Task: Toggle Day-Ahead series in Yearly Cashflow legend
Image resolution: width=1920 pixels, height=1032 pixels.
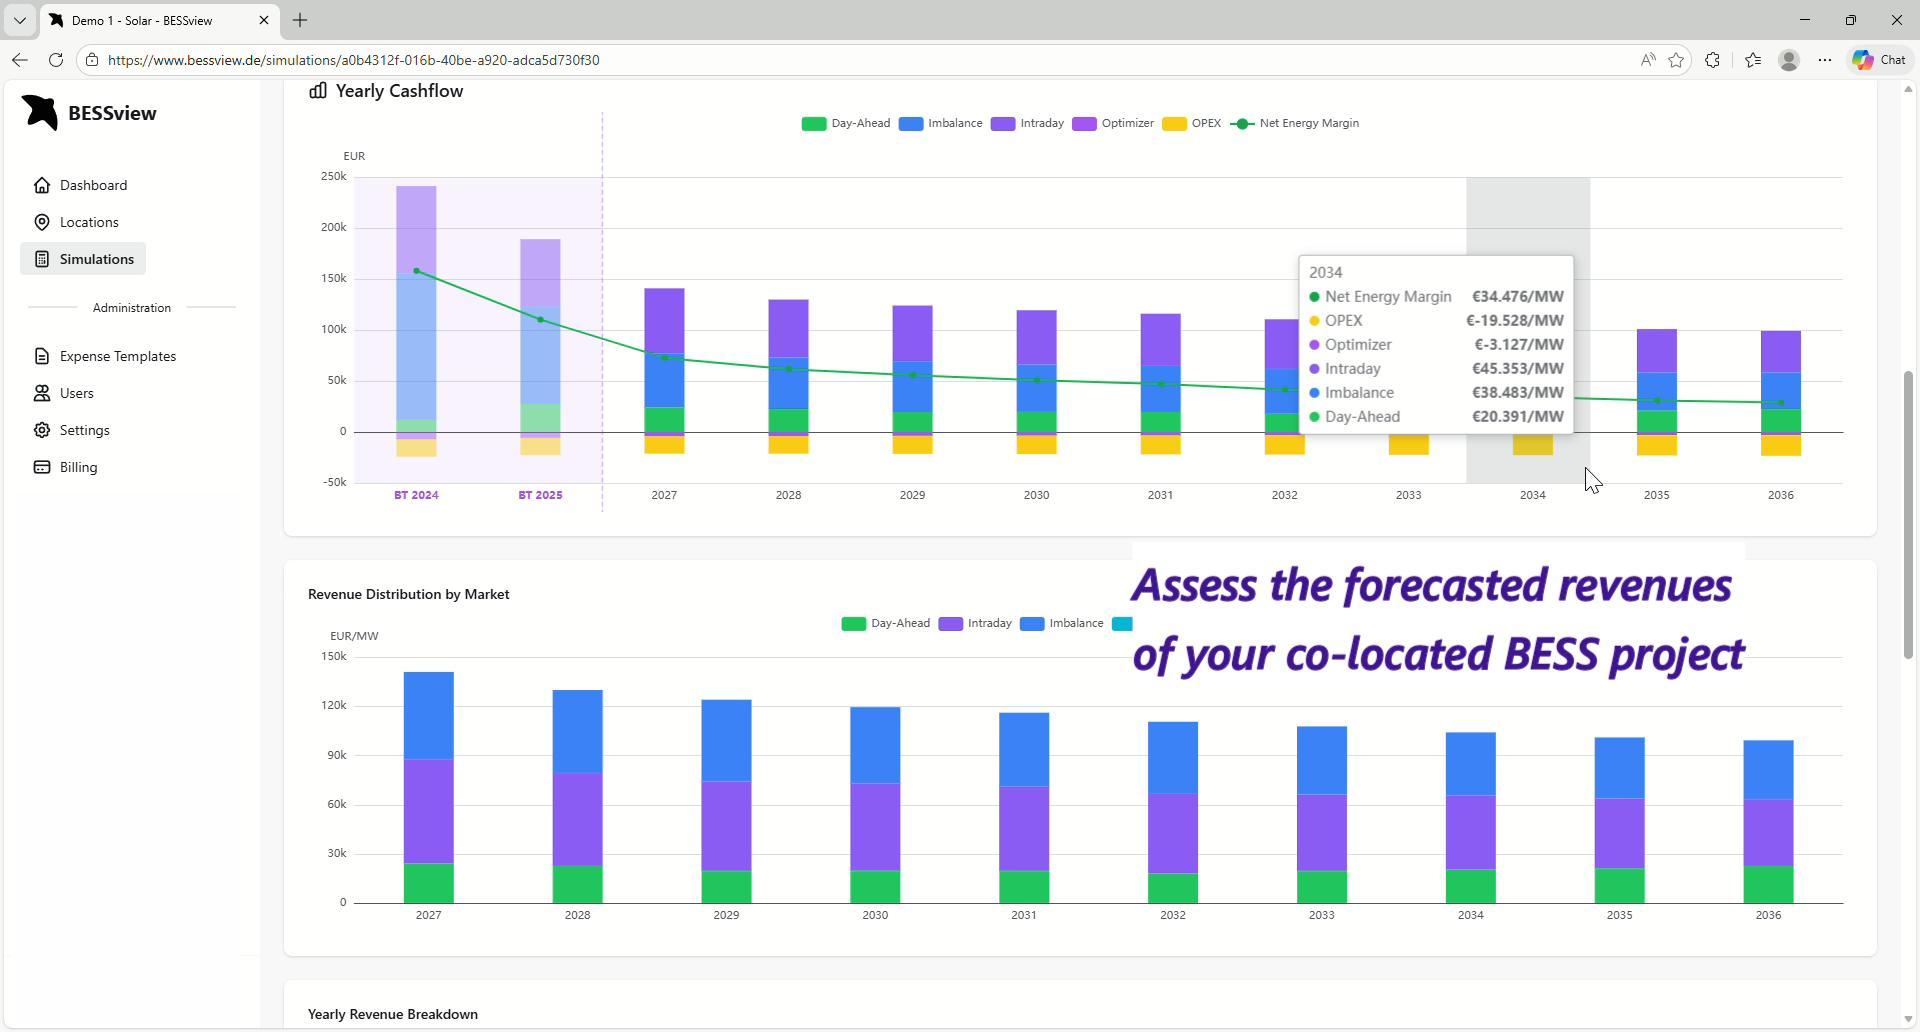Action: point(846,124)
